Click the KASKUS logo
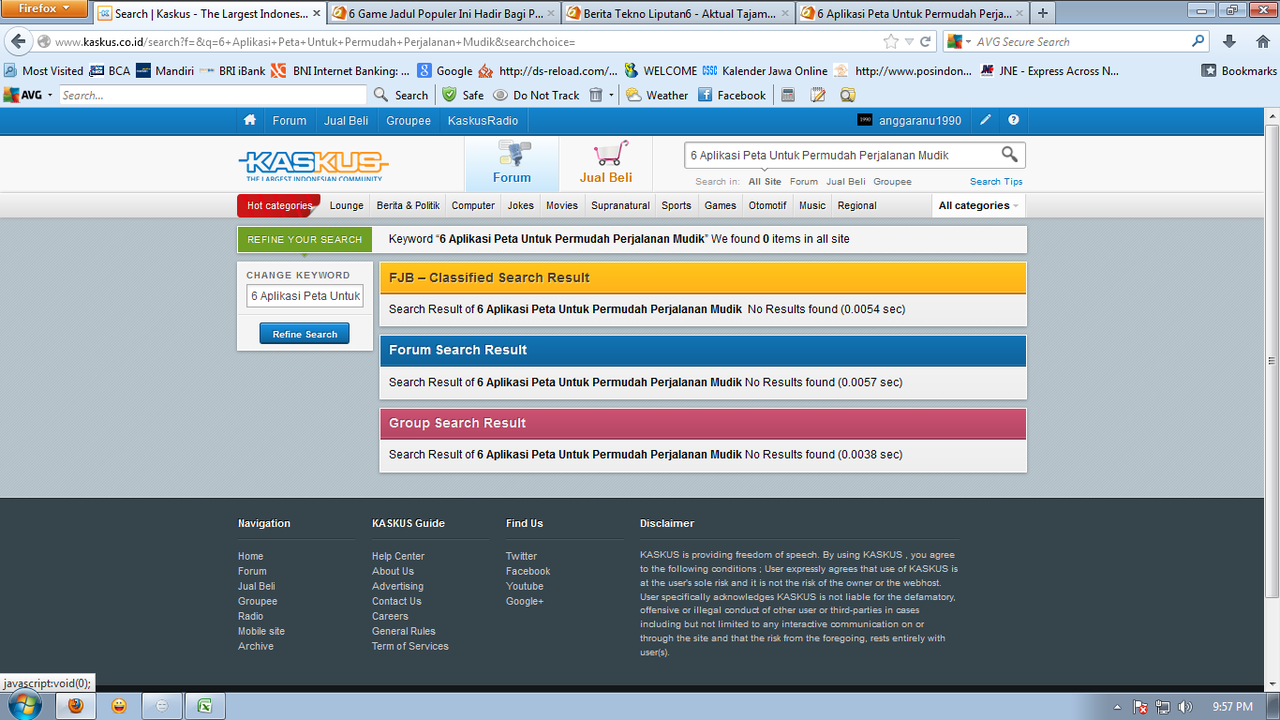This screenshot has width=1280, height=720. click(x=313, y=165)
